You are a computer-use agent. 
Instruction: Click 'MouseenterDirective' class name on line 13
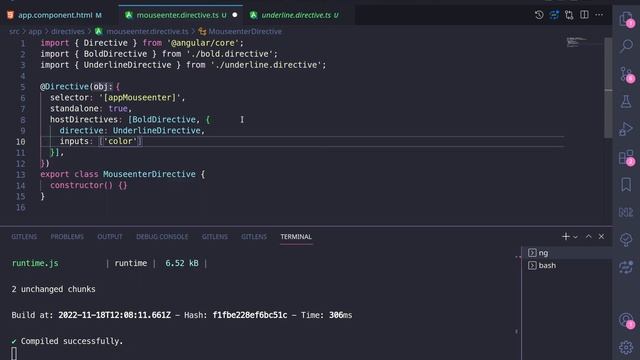(x=149, y=174)
